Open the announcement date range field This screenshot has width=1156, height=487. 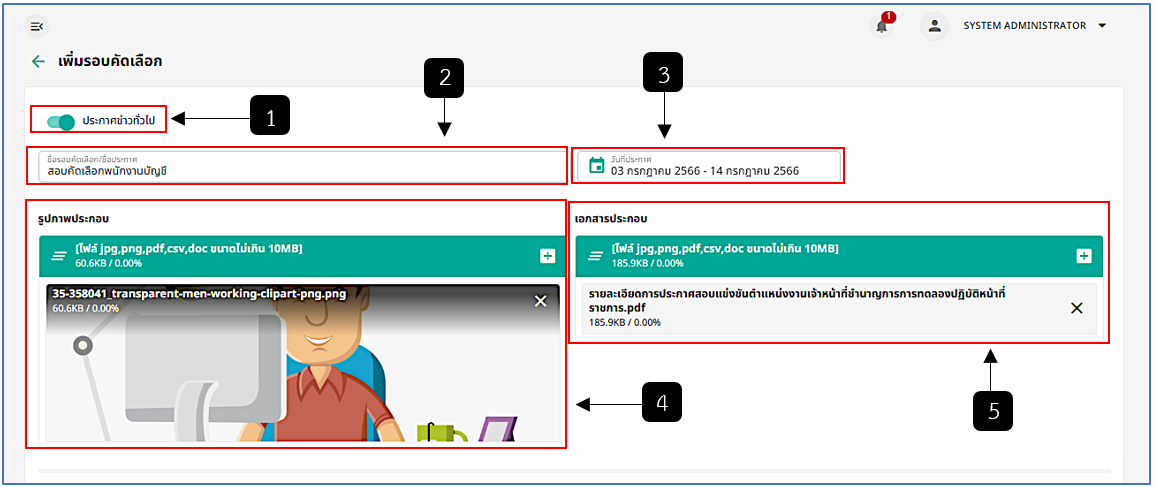click(708, 167)
